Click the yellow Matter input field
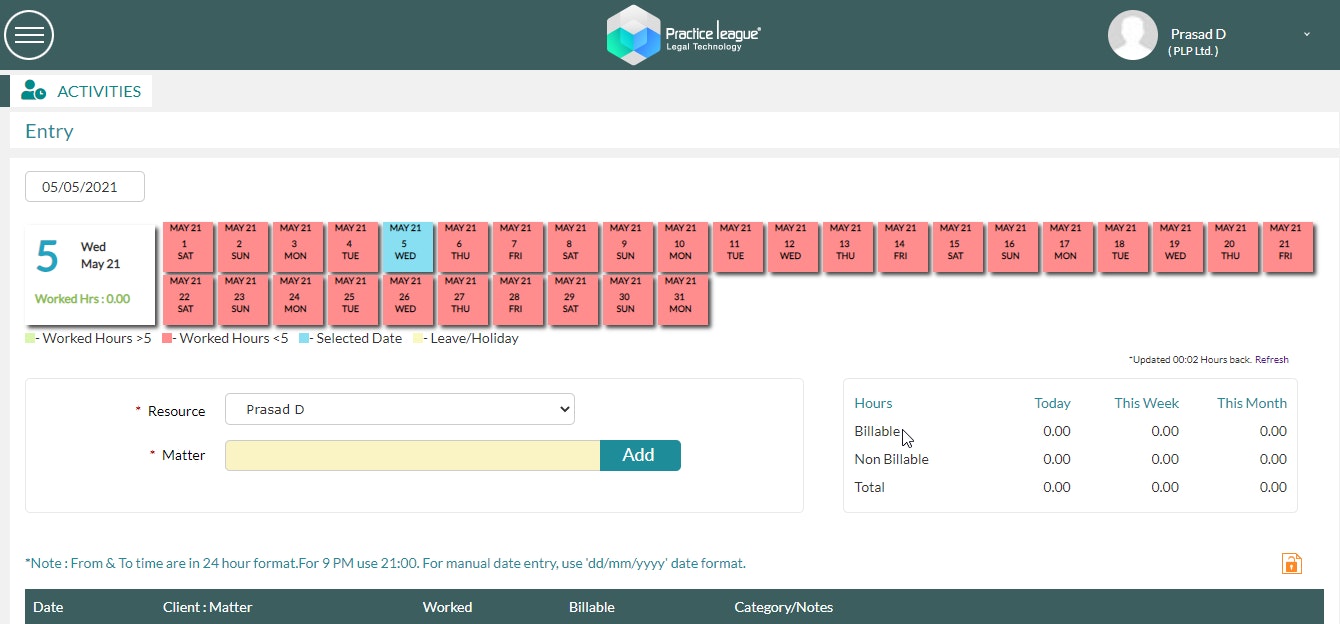This screenshot has height=624, width=1340. coord(412,455)
